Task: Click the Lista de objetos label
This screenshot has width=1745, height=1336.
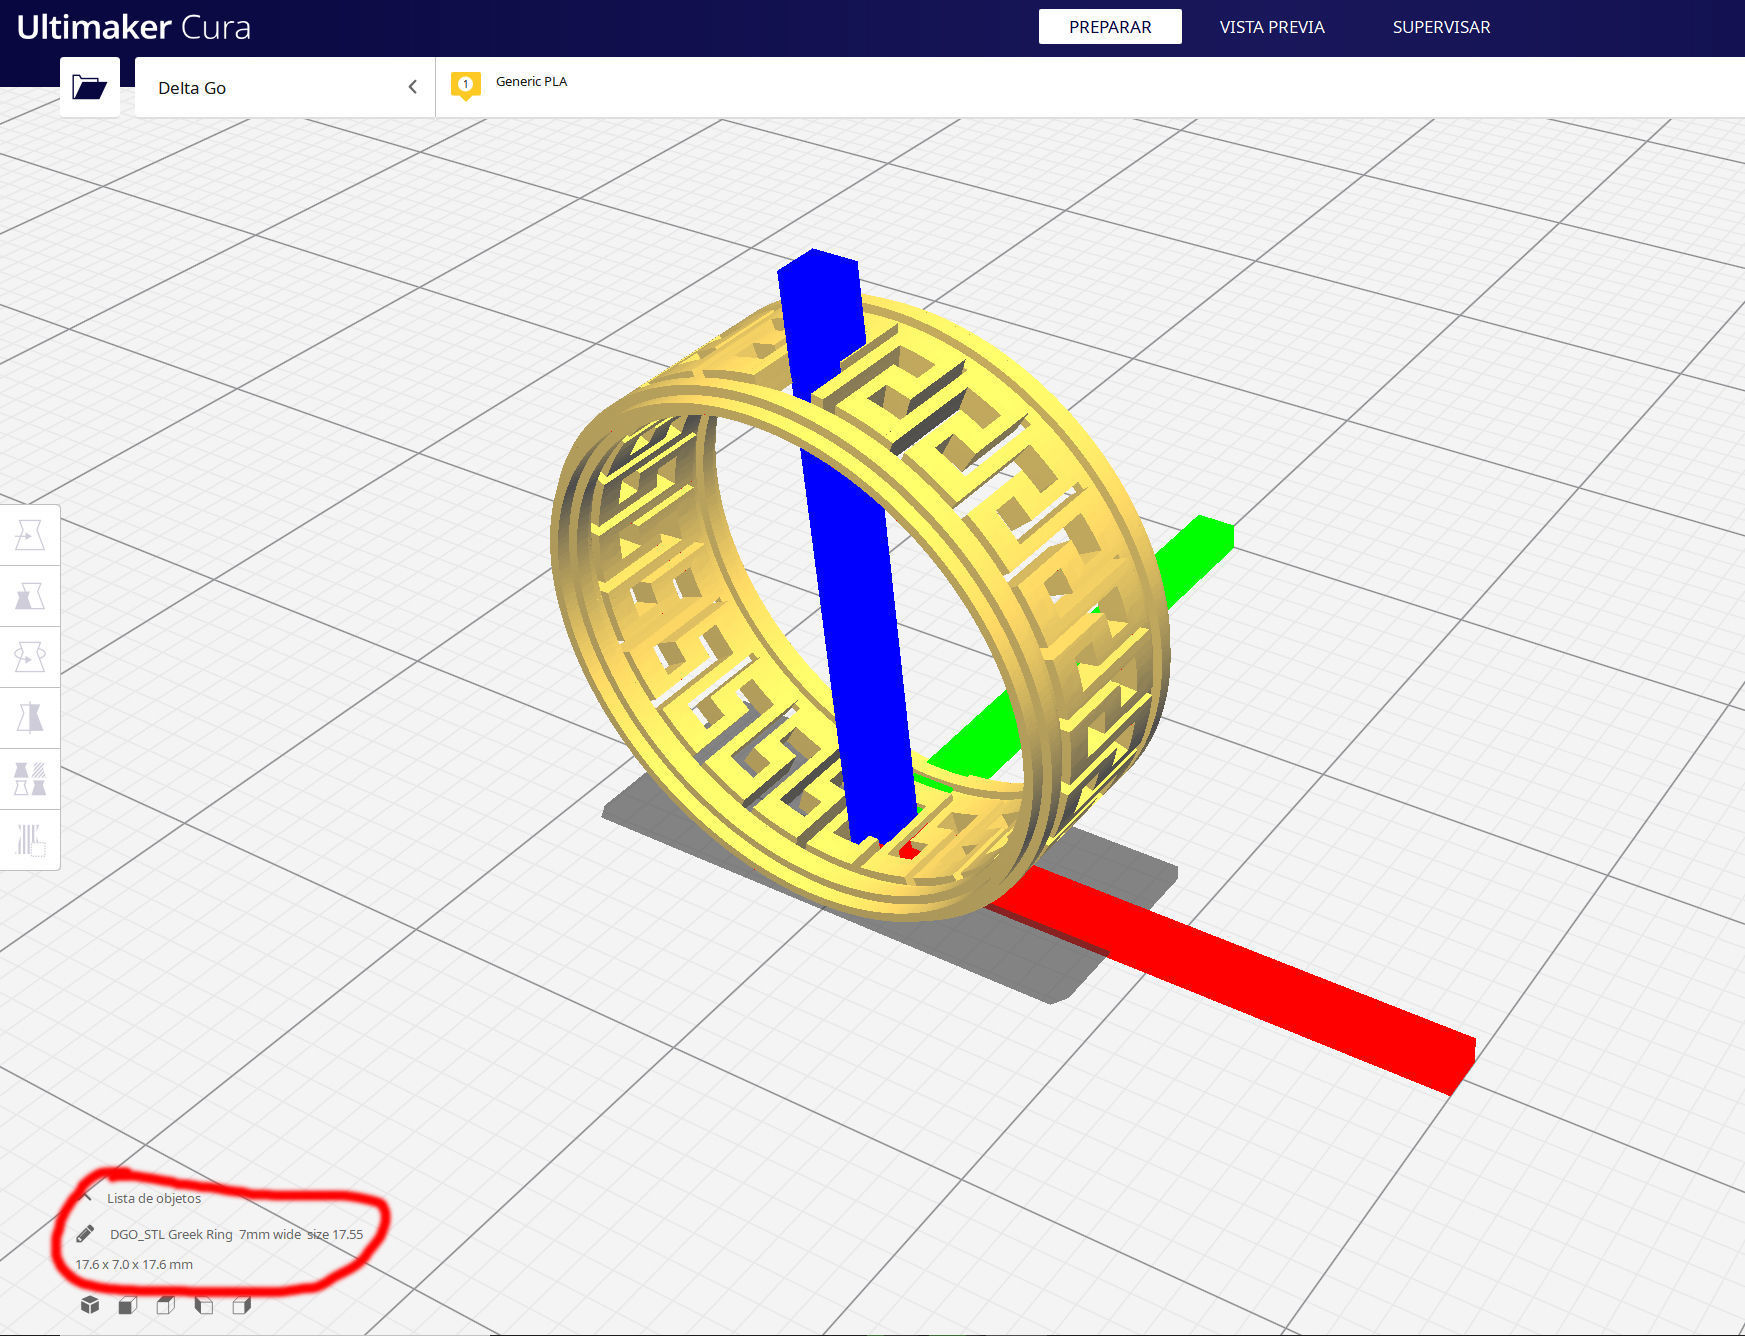Action: click(x=154, y=1198)
